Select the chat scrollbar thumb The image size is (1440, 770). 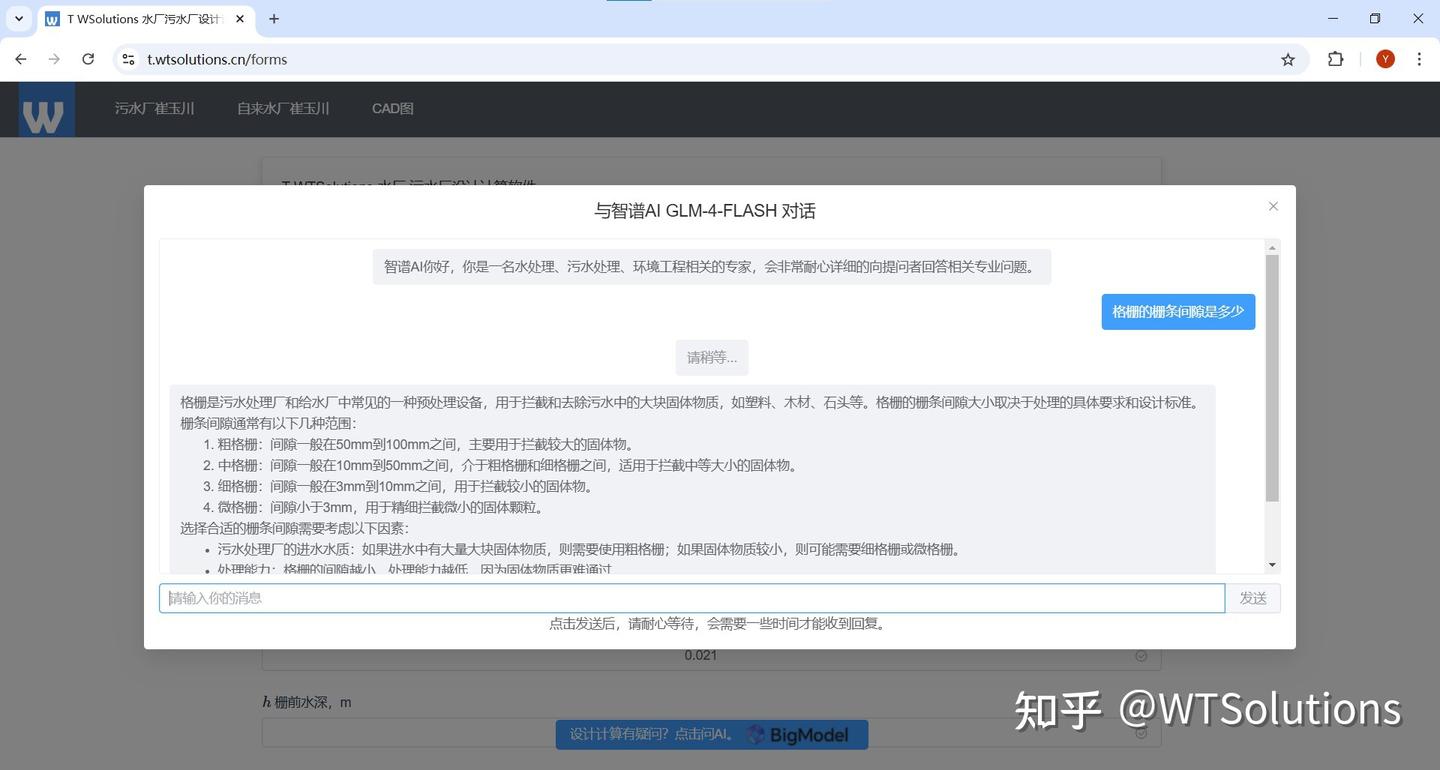pyautogui.click(x=1272, y=378)
